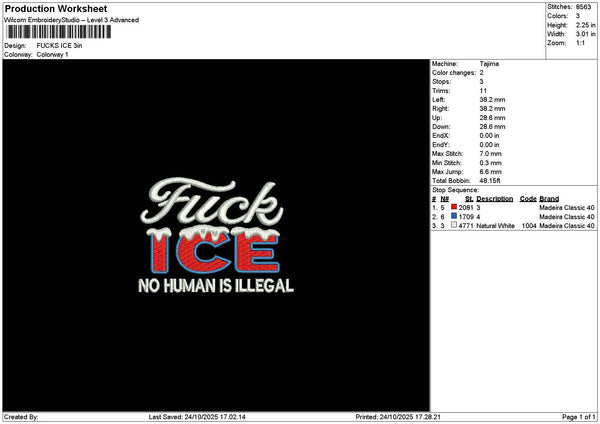Click 'Madeira Classic 40' in the red row
The width and height of the screenshot is (600, 424).
(x=567, y=207)
